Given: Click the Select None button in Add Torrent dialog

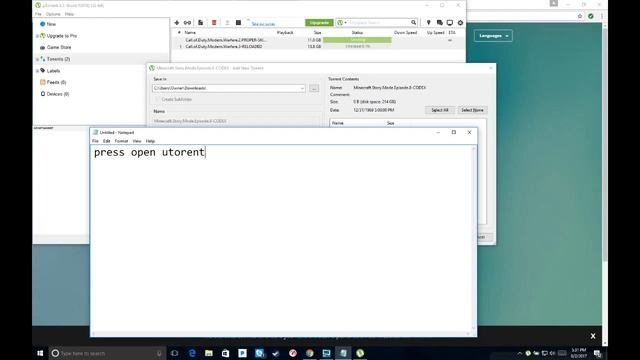Looking at the screenshot, I should coord(472,110).
